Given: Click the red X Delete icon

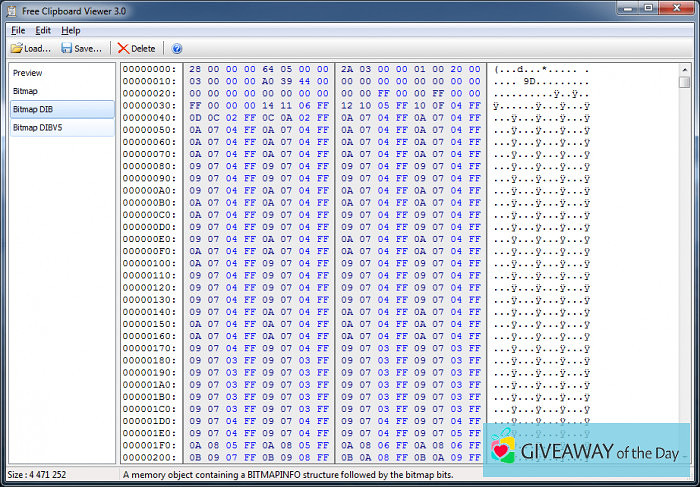Looking at the screenshot, I should 123,49.
